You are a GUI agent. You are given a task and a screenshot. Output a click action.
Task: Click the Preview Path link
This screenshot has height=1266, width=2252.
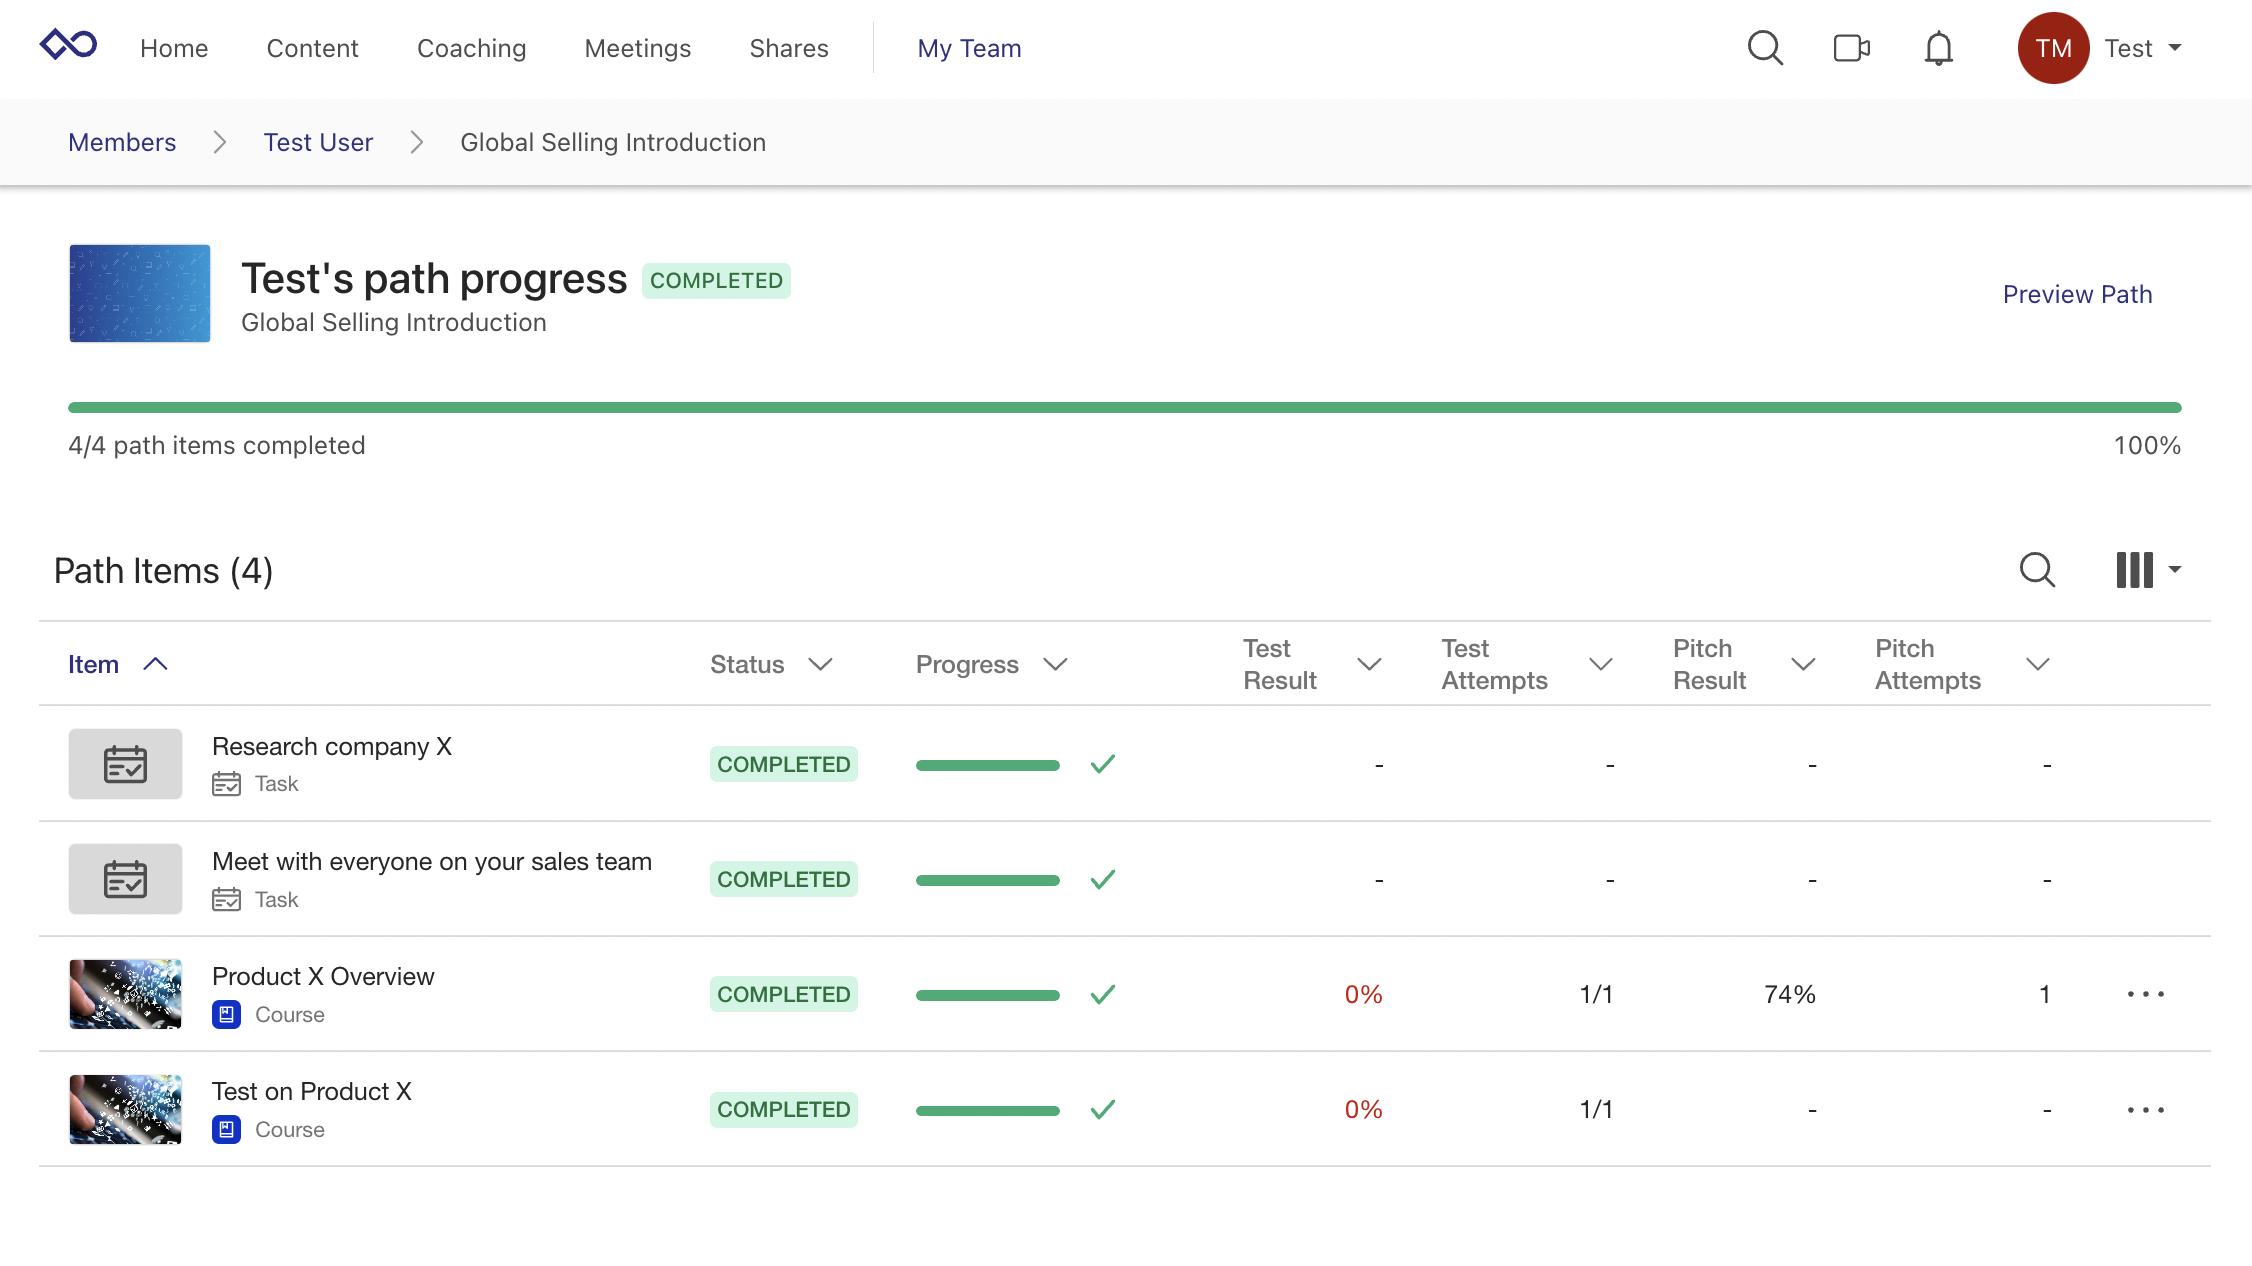click(2077, 294)
